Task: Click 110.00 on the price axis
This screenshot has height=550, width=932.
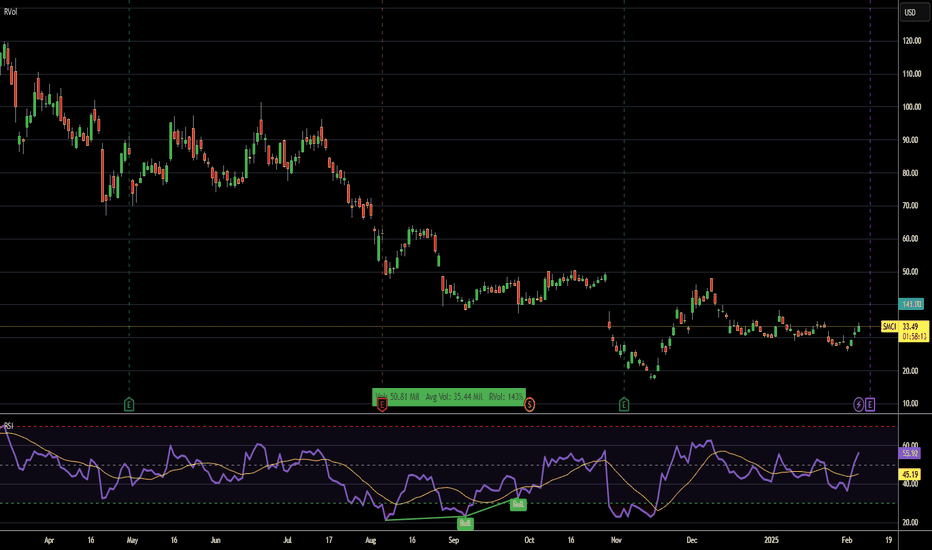Action: click(912, 74)
